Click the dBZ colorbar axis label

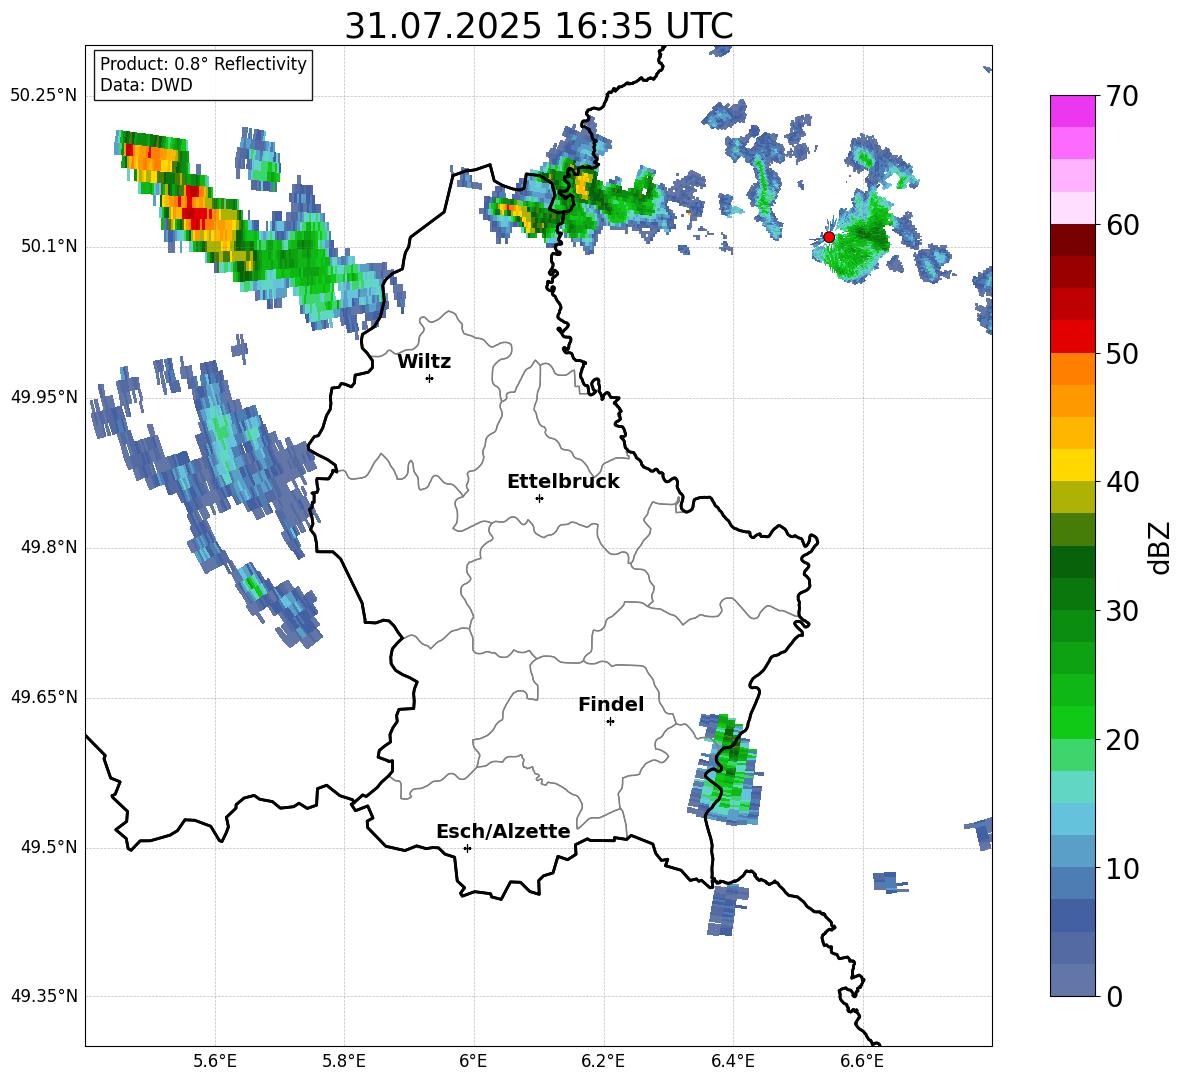point(1159,547)
